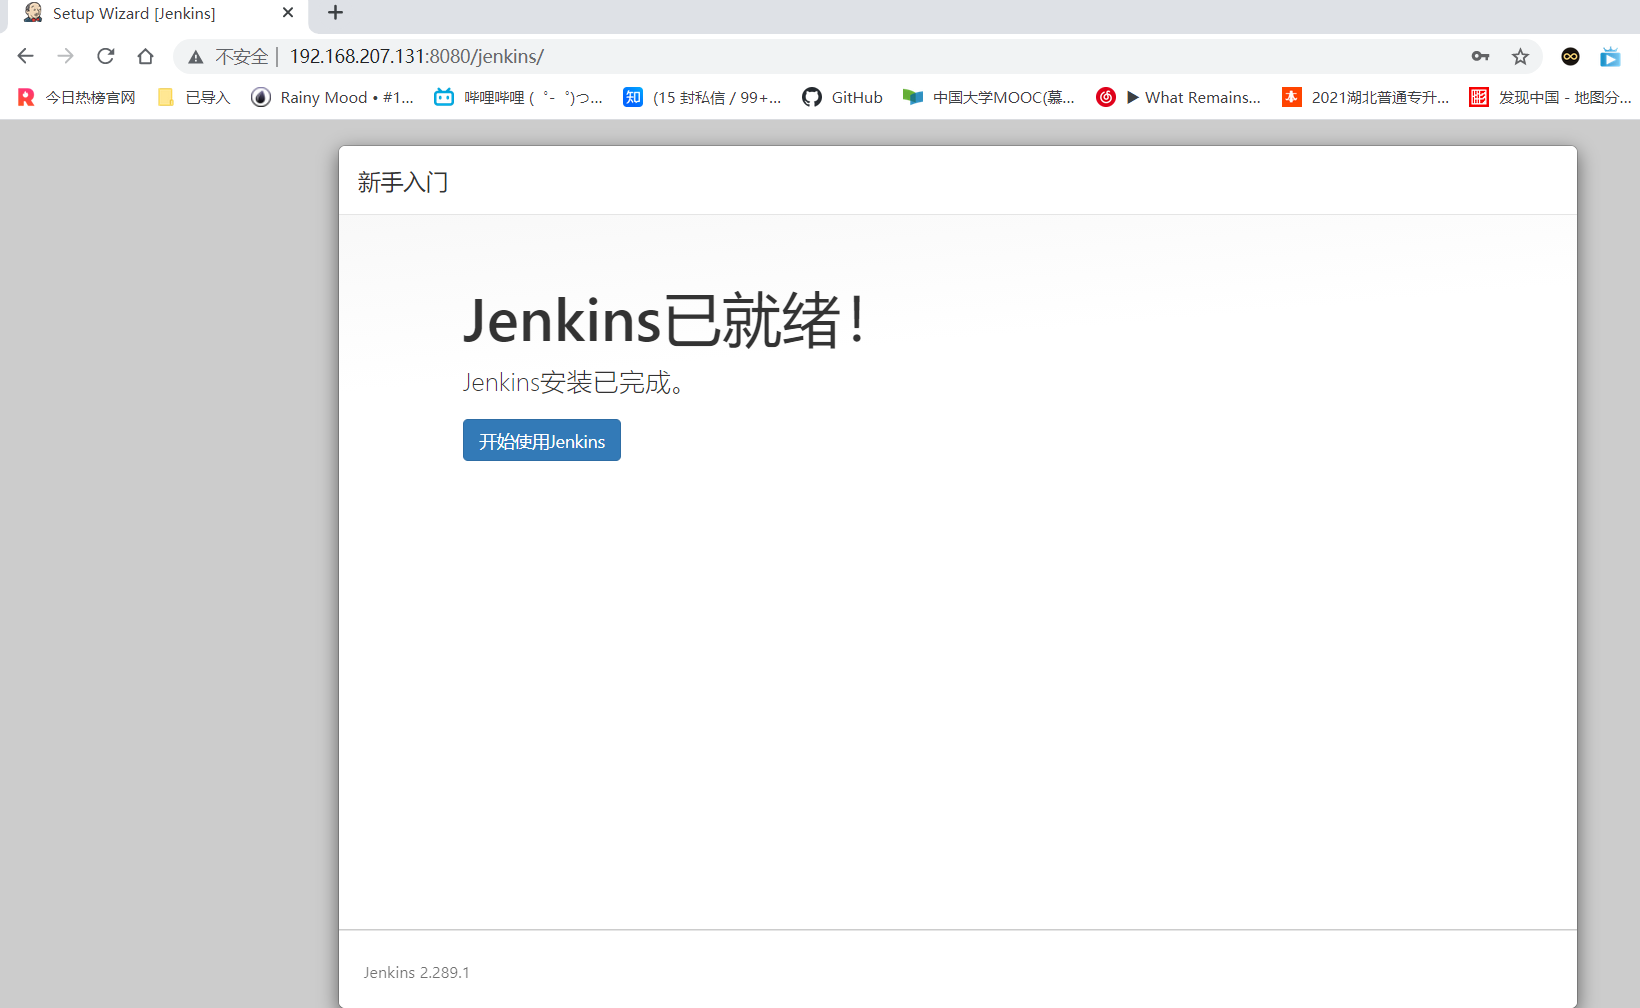This screenshot has height=1008, width=1640.
Task: Click the browser forward arrow
Action: coord(66,56)
